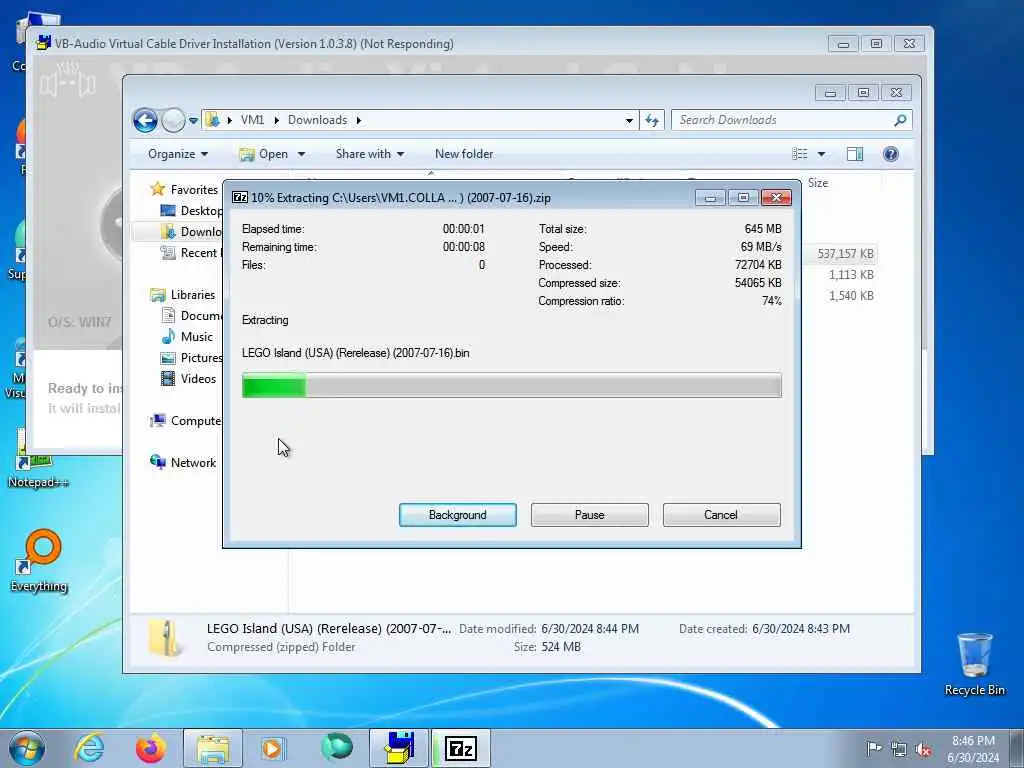The image size is (1024, 768).
Task: Open the Organize menu
Action: coord(178,154)
